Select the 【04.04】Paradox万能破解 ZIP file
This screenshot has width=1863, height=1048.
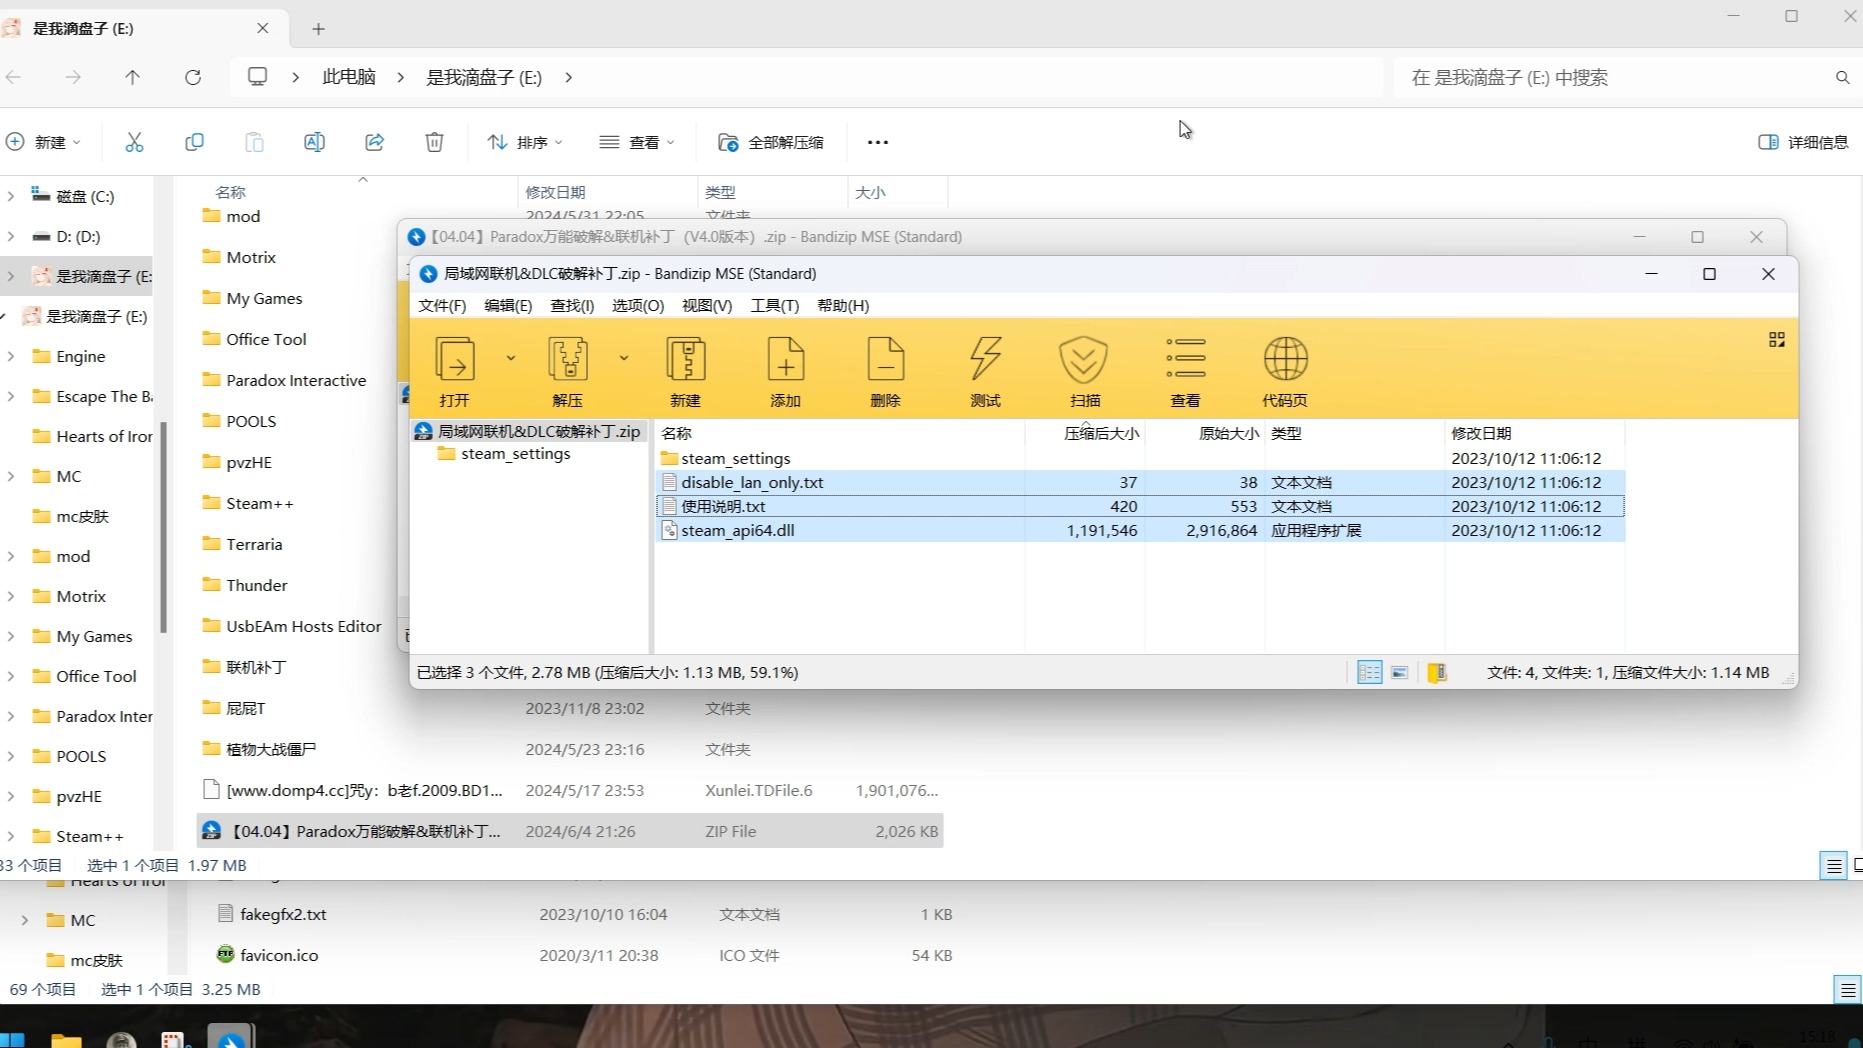pyautogui.click(x=570, y=831)
